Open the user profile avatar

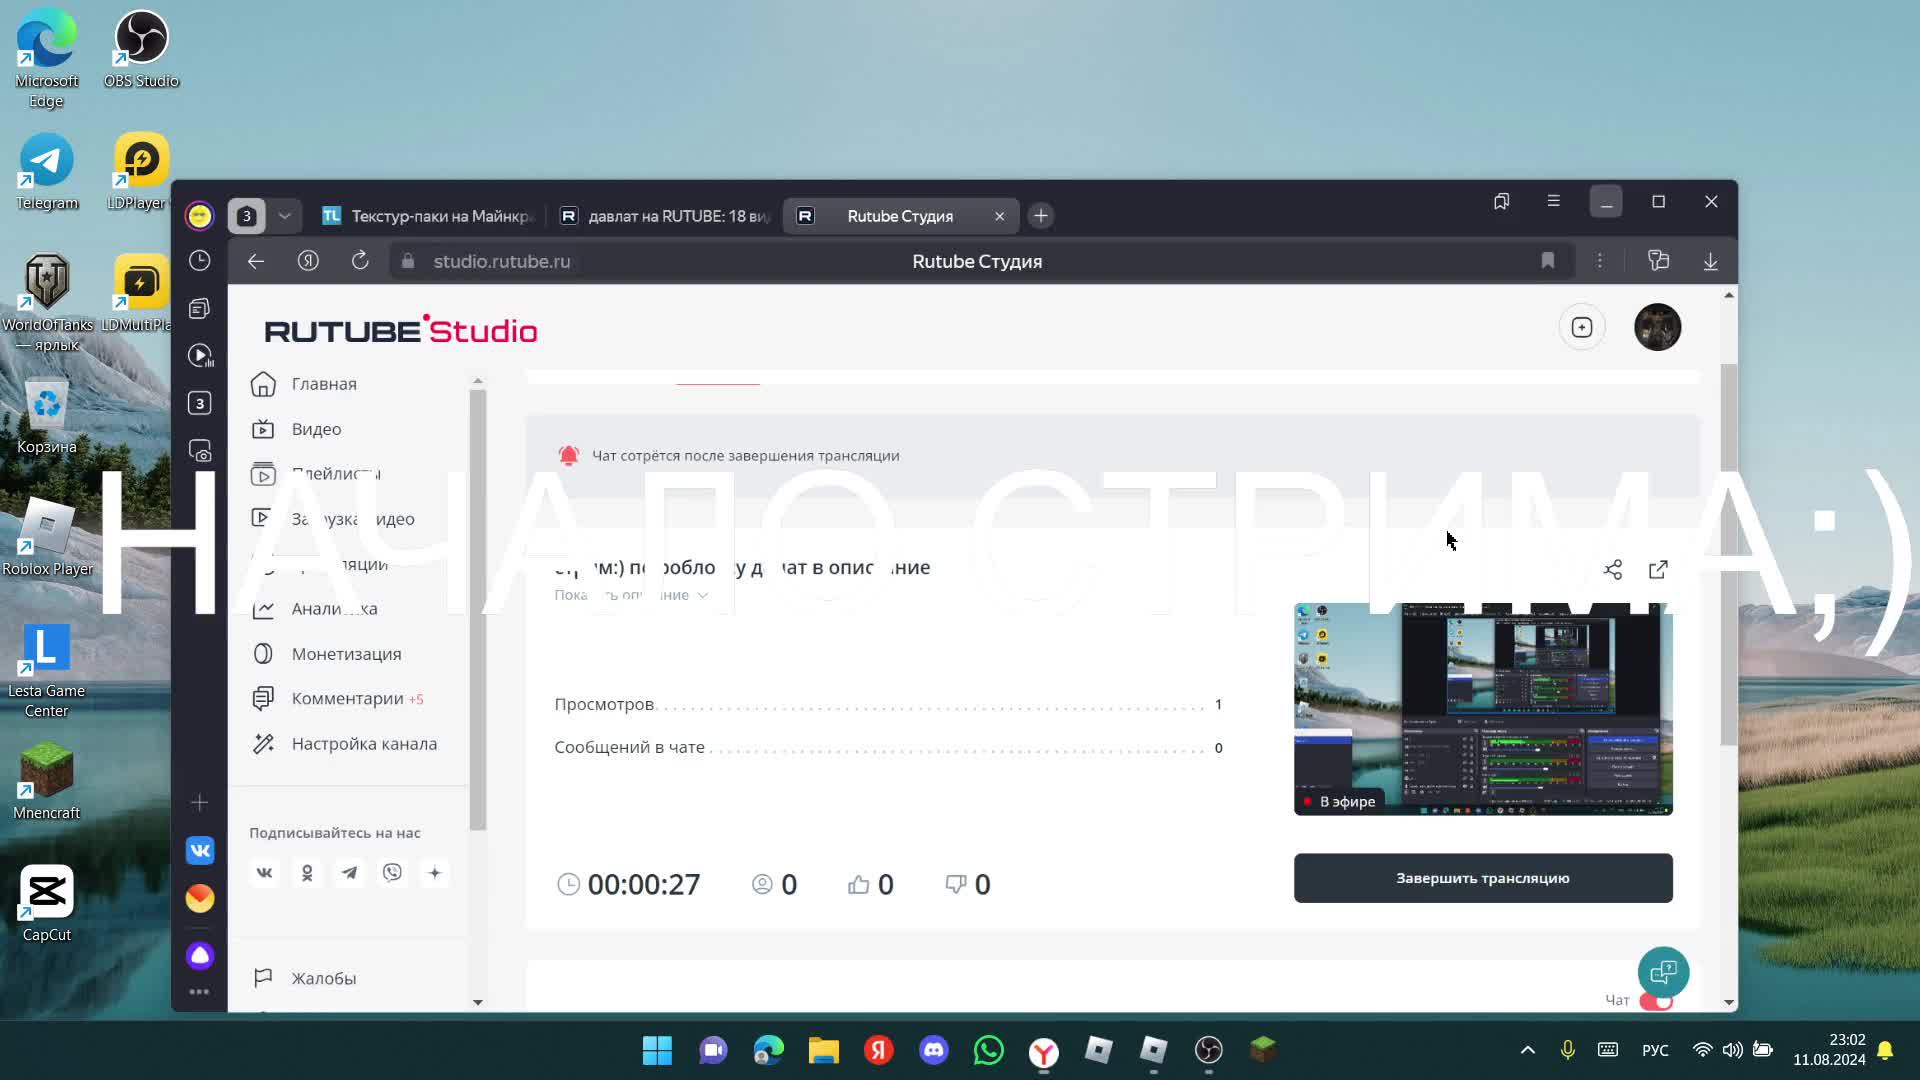1657,328
